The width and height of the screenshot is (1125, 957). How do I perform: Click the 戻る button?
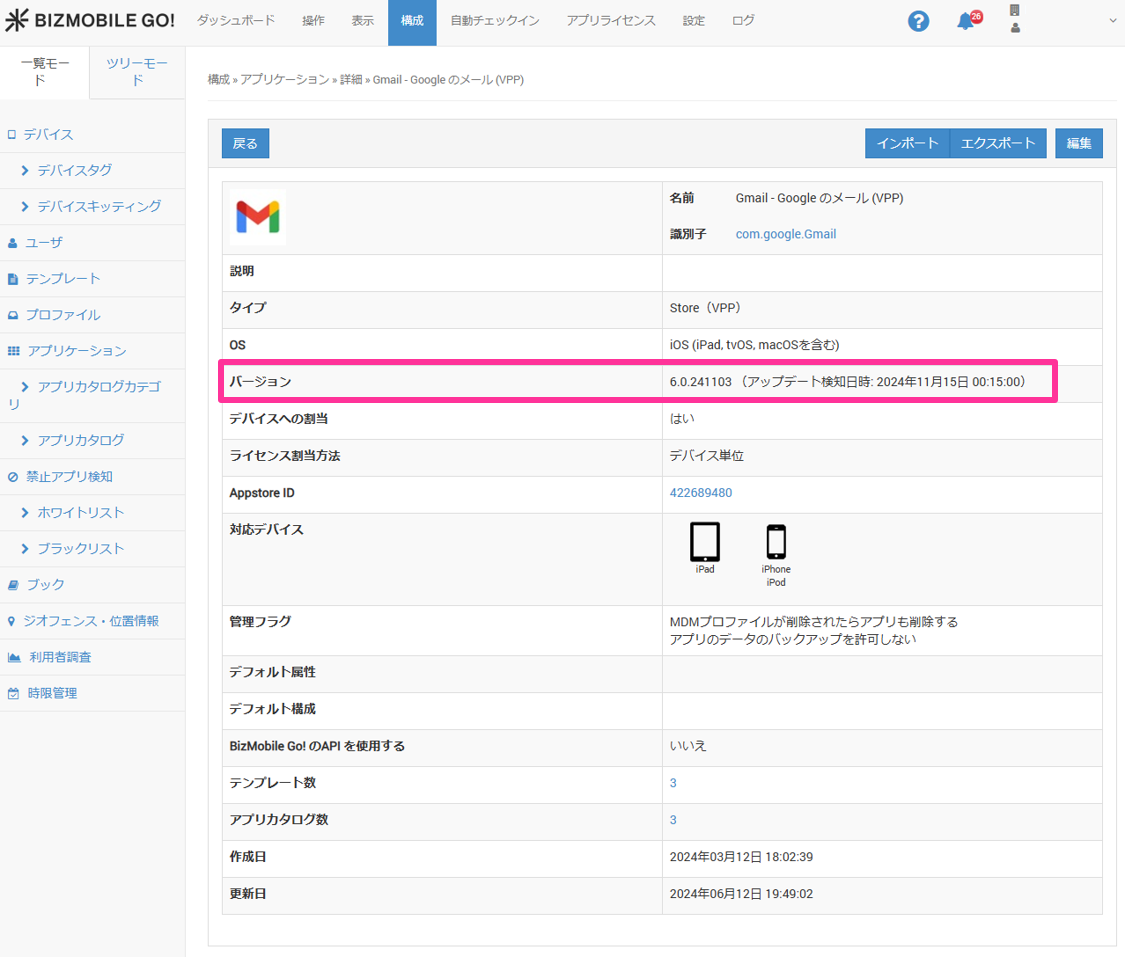pos(245,143)
